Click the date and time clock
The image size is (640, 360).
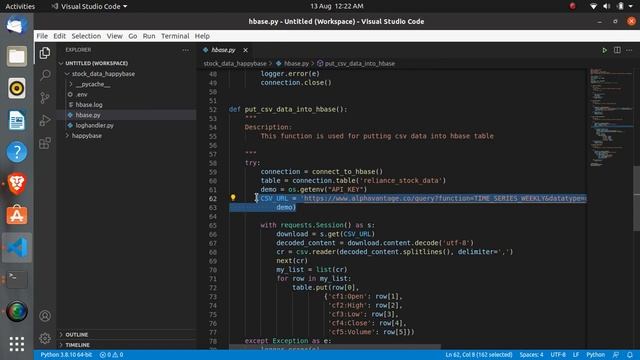pos(337,6)
